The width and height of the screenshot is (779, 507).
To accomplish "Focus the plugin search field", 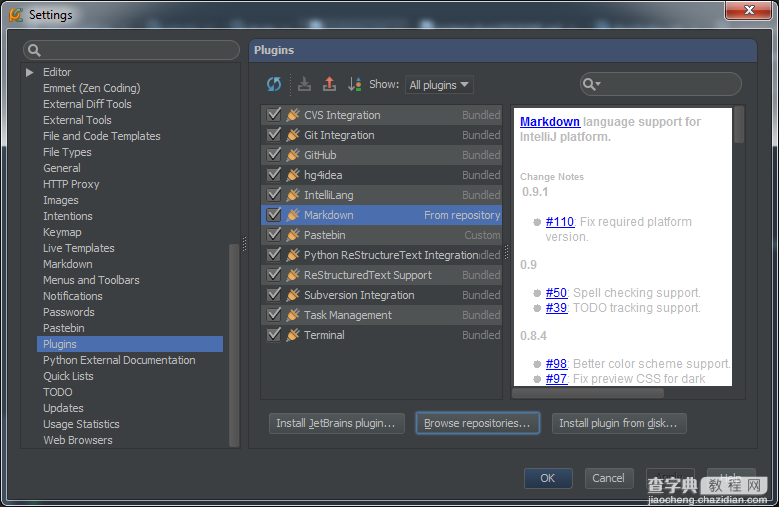I will tap(661, 84).
